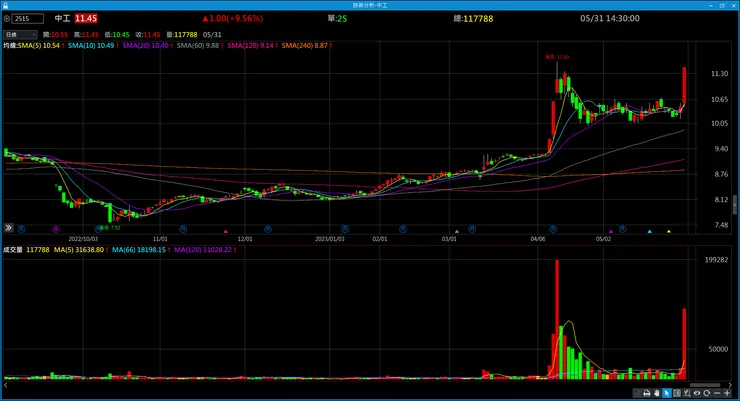Click the stock code field 2515
Viewport: 740px width, 401px height.
28,18
